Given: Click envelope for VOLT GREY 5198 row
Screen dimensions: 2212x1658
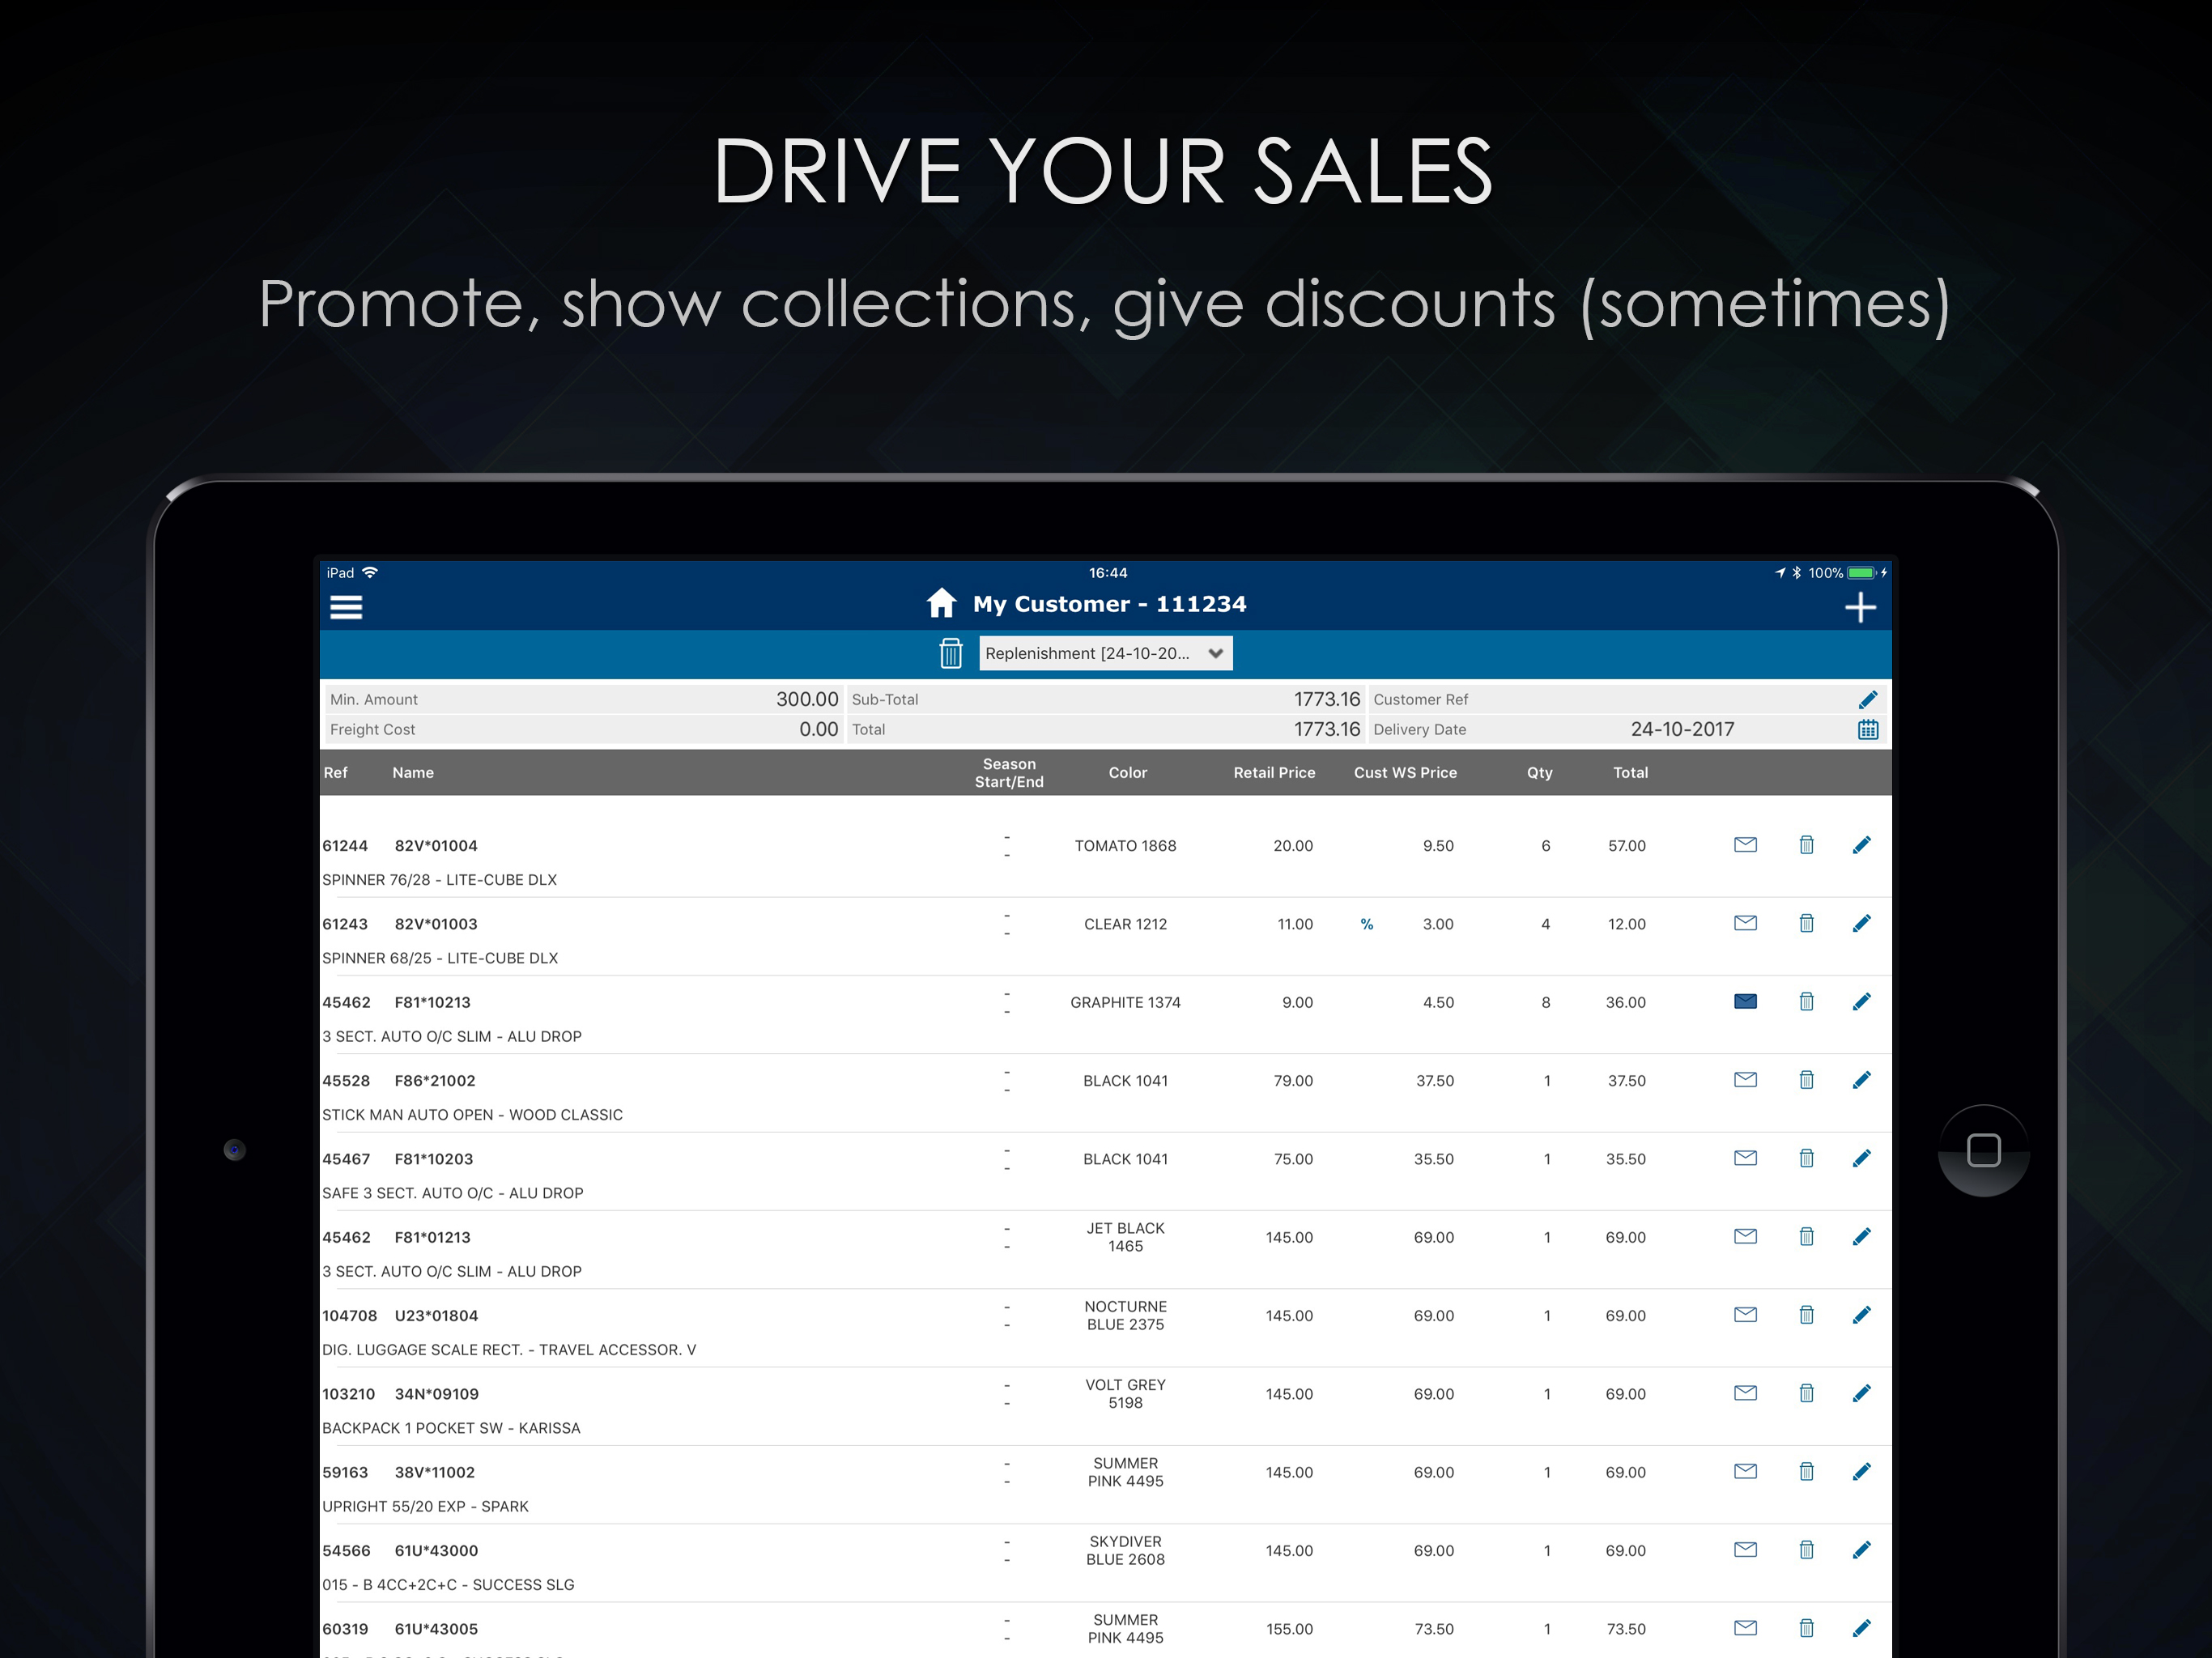Looking at the screenshot, I should [x=1745, y=1393].
